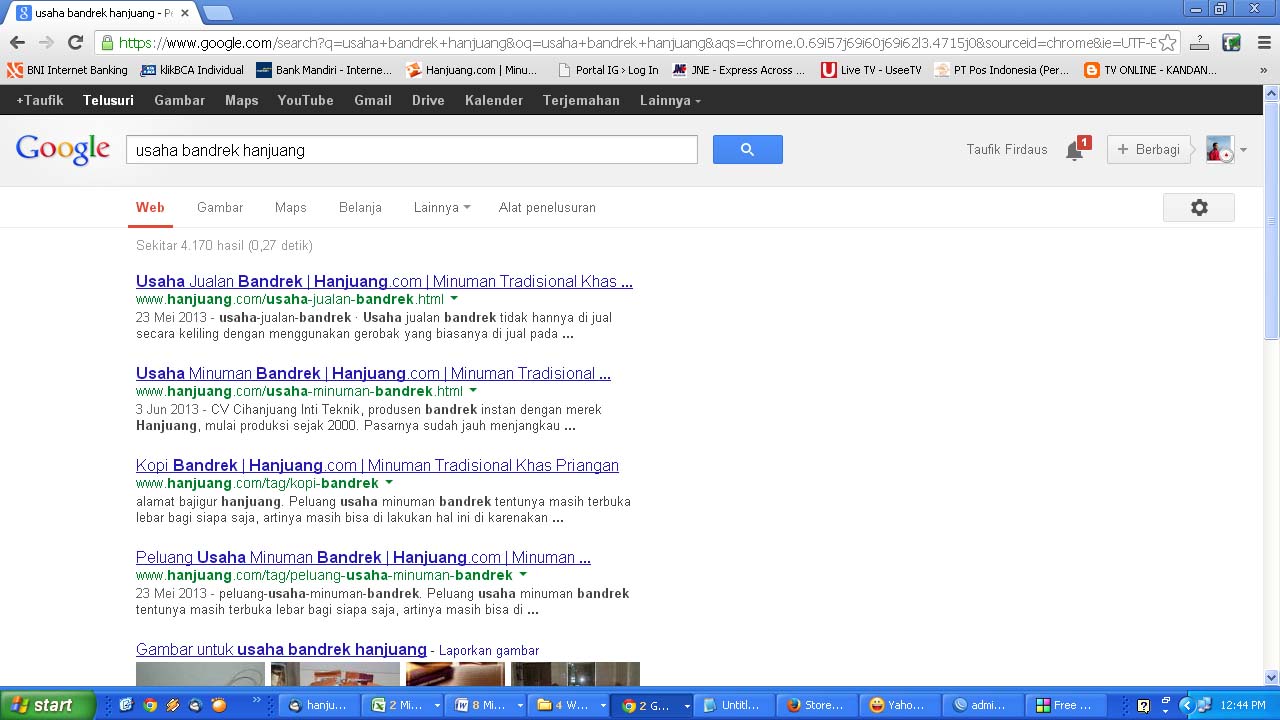Expand the Lainnya menu in the black bar

click(670, 100)
